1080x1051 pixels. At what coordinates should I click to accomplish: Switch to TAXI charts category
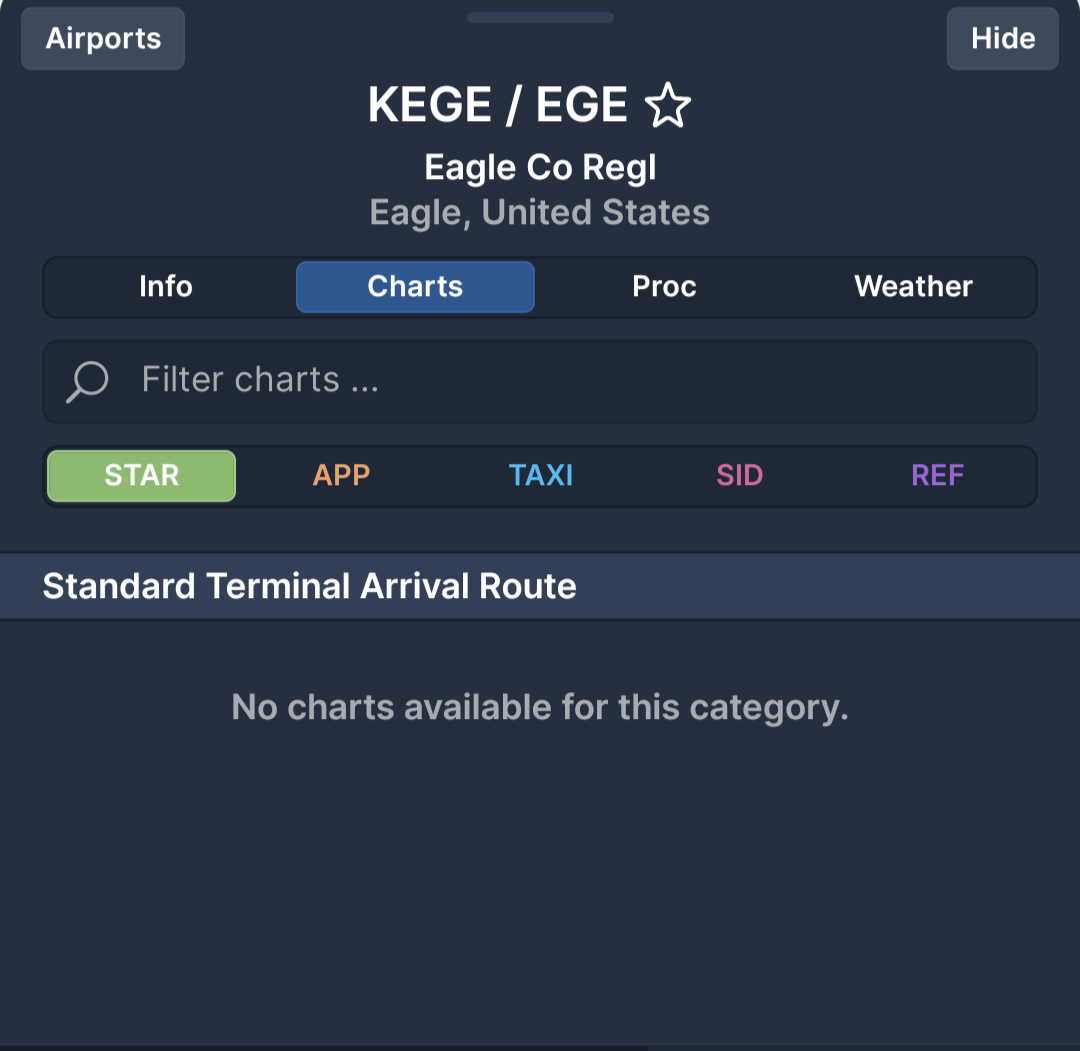point(540,476)
